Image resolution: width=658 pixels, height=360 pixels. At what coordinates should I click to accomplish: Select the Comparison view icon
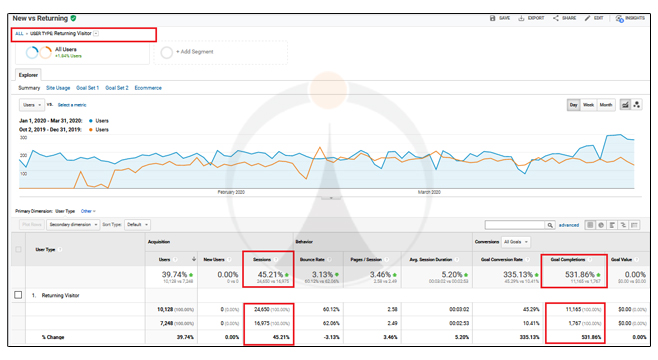click(x=623, y=225)
